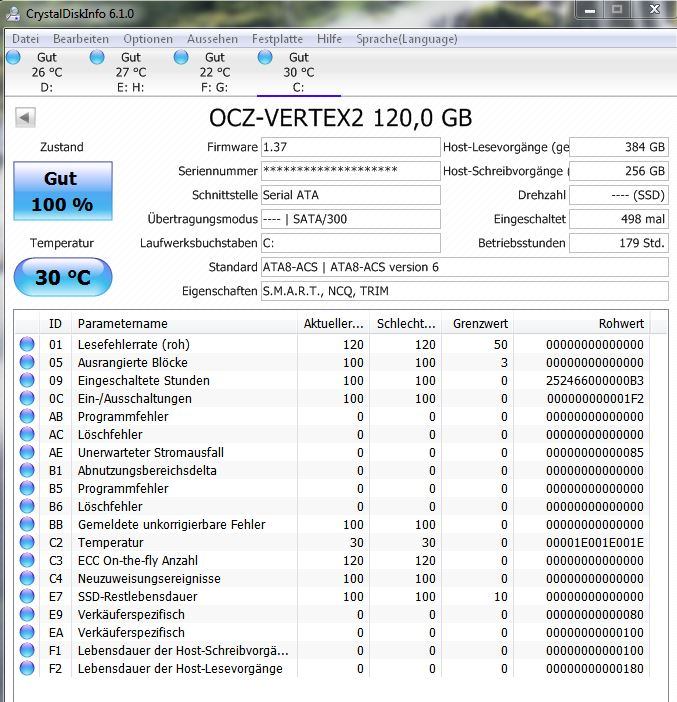Click the Rohwert column header

[582, 323]
